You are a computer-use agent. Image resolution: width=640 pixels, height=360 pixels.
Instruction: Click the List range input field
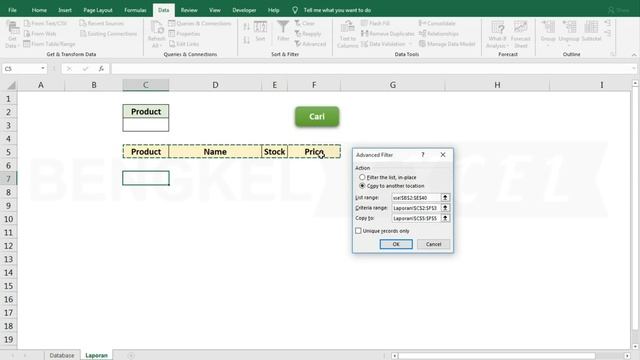[416, 198]
